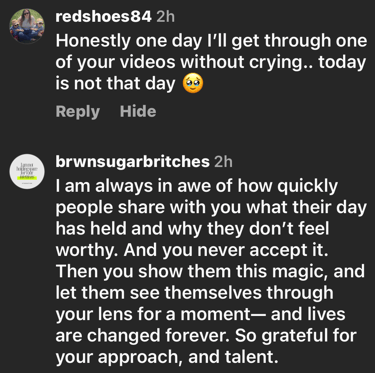Click the word "worthy." in the second comment

(x=87, y=250)
